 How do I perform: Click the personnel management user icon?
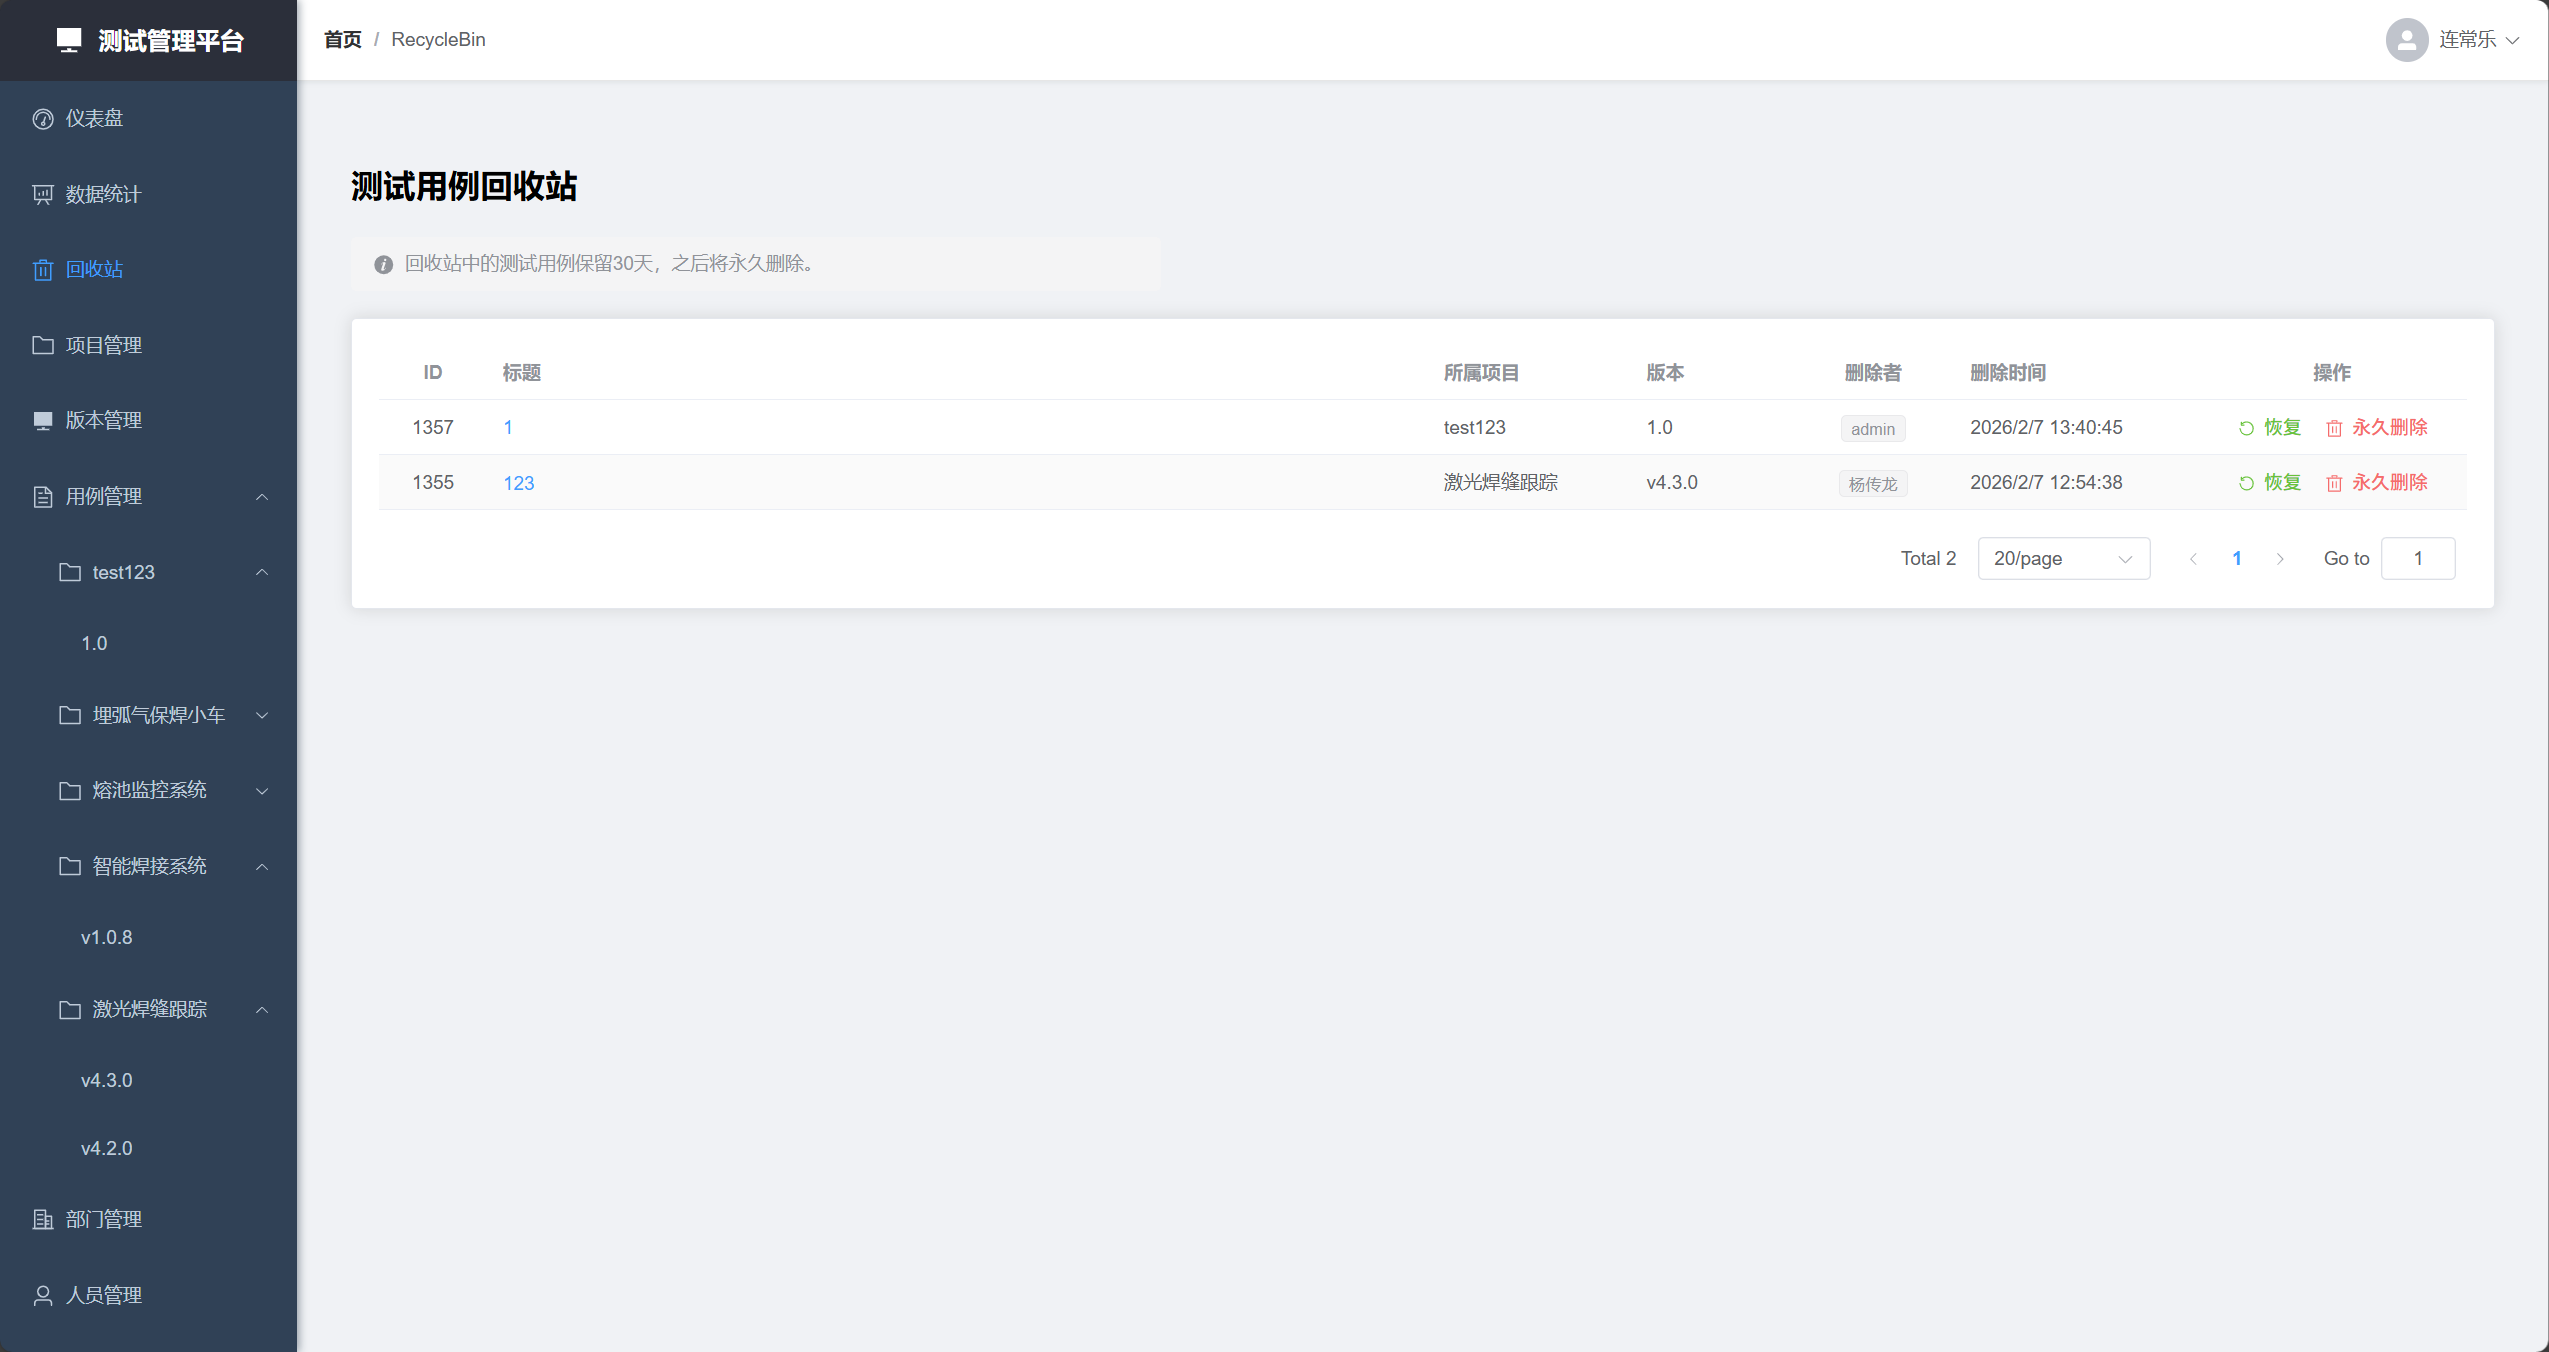click(43, 1296)
